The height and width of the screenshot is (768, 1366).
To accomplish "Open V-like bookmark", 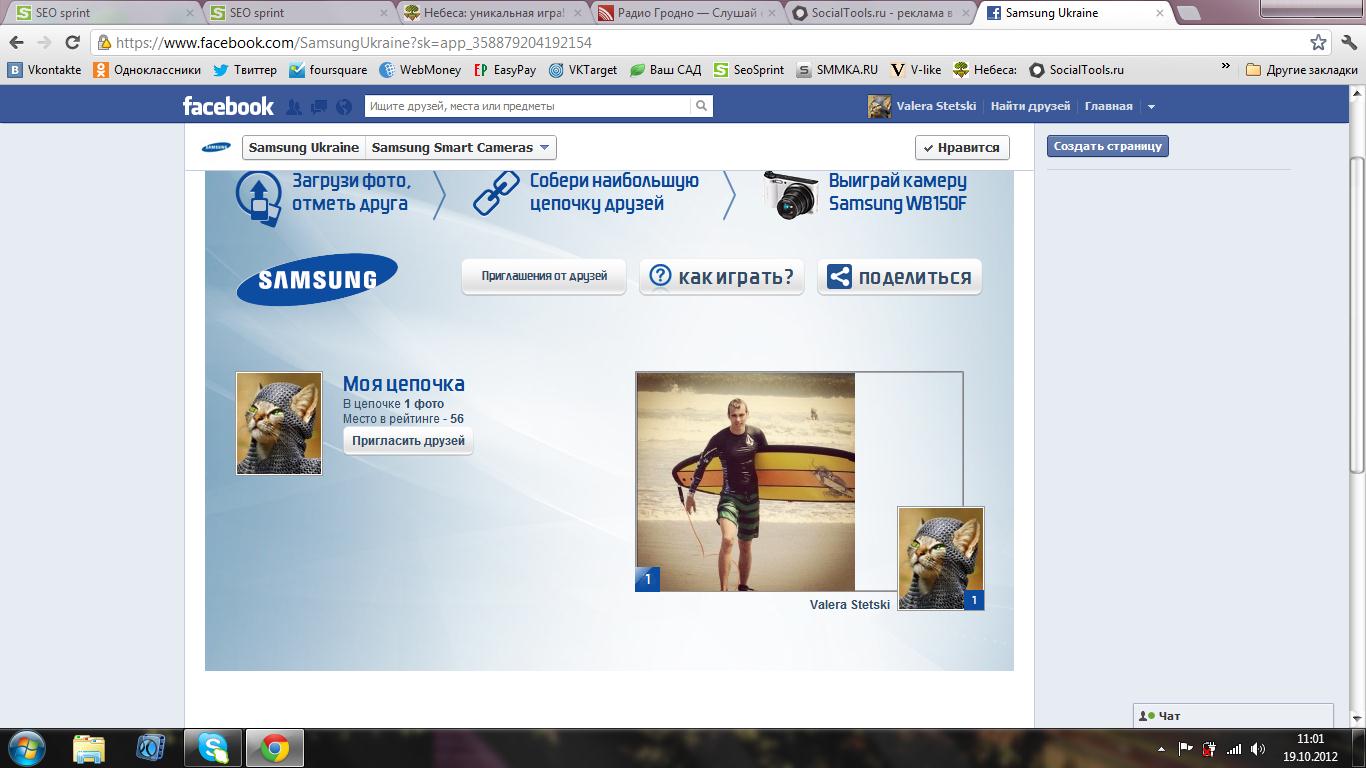I will click(915, 70).
